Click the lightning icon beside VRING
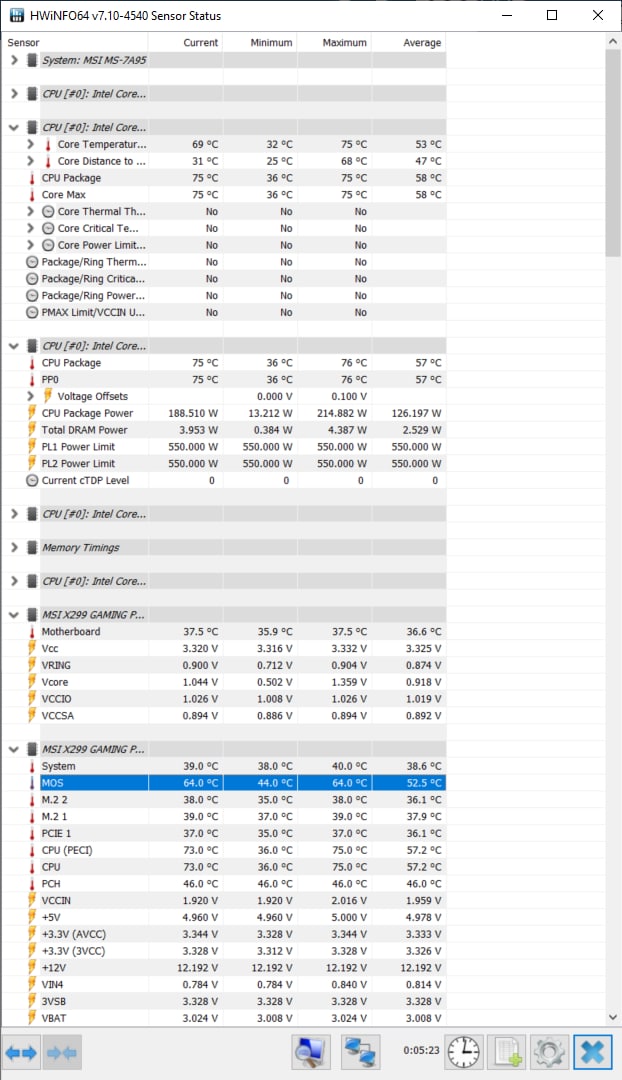Image resolution: width=622 pixels, height=1080 pixels. tap(32, 665)
